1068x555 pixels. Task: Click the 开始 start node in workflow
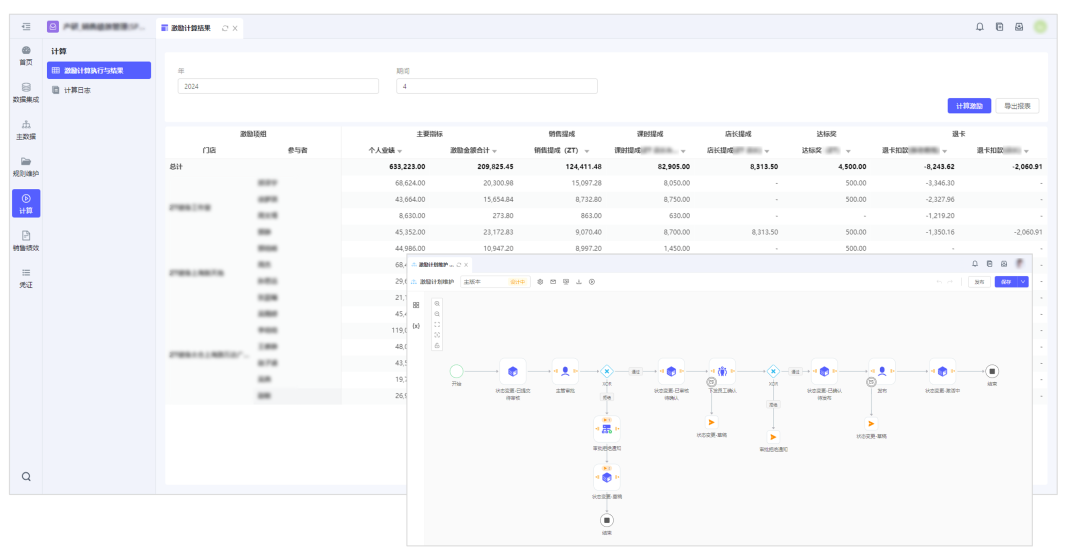click(457, 371)
